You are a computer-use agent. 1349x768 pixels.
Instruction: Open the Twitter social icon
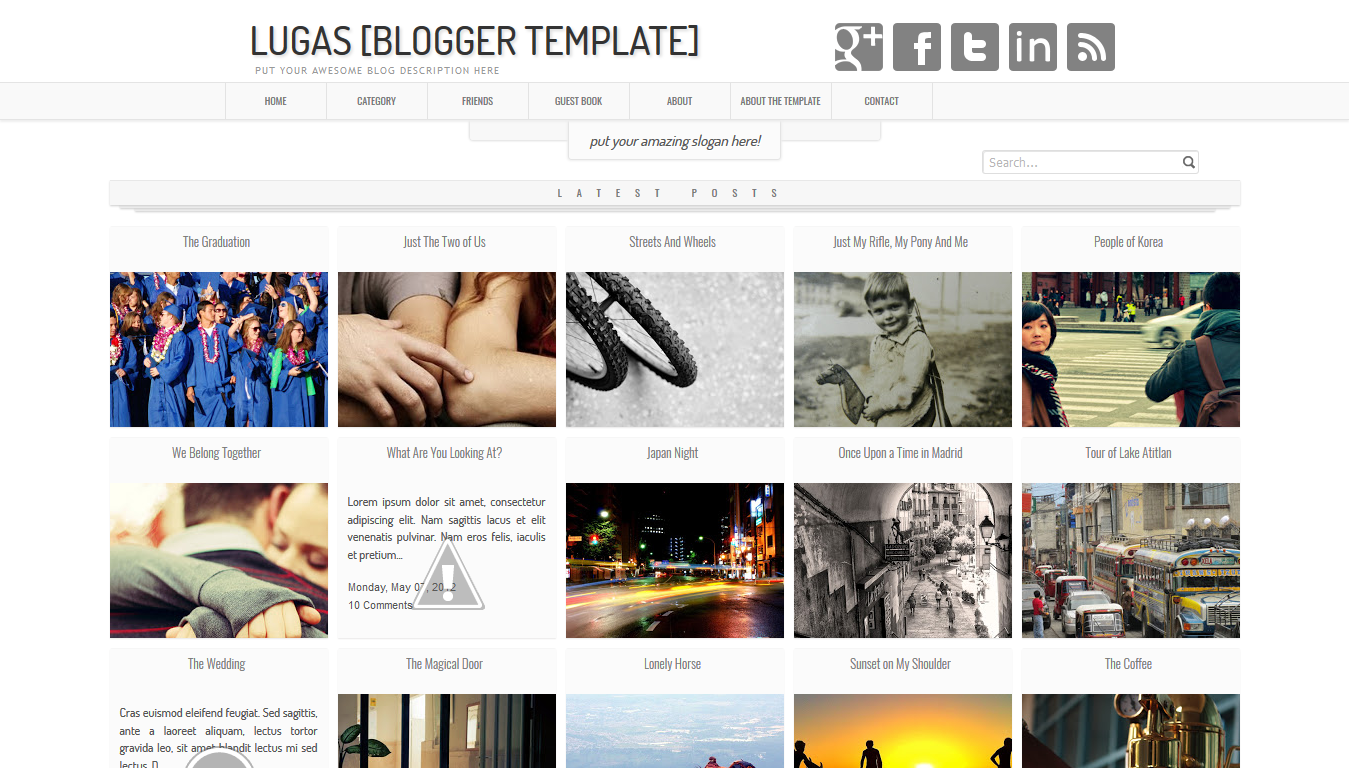pyautogui.click(x=975, y=47)
